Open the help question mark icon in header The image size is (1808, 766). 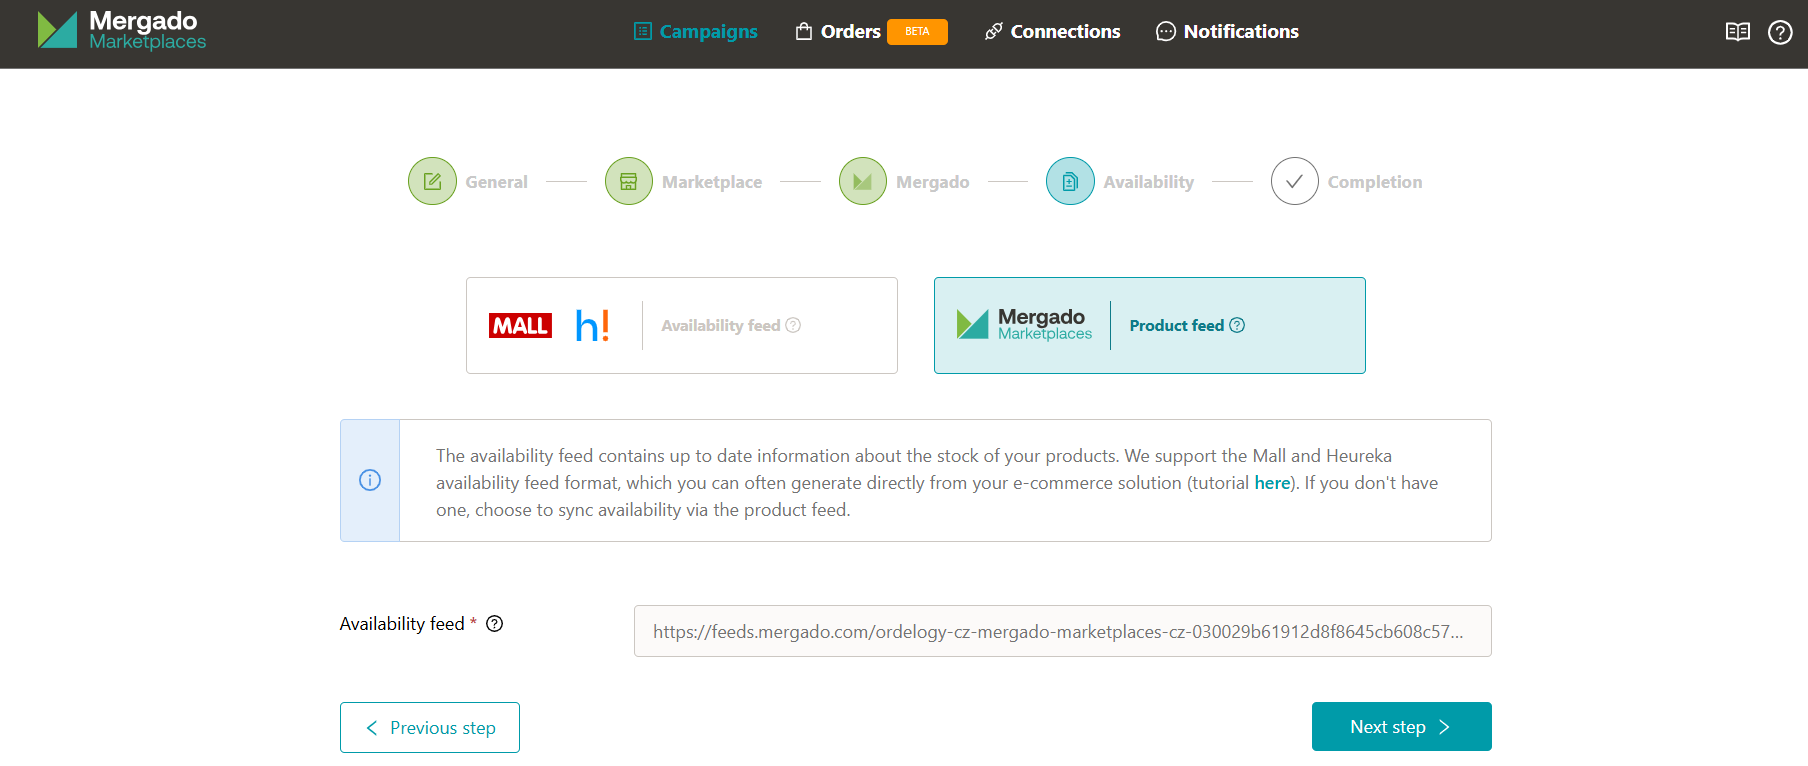click(1779, 32)
